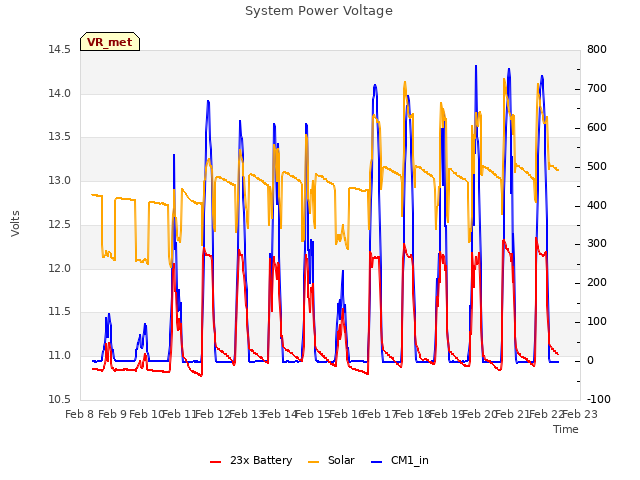This screenshot has width=640, height=480.
Task: Click the 500 right axis tick label
Action: (597, 167)
